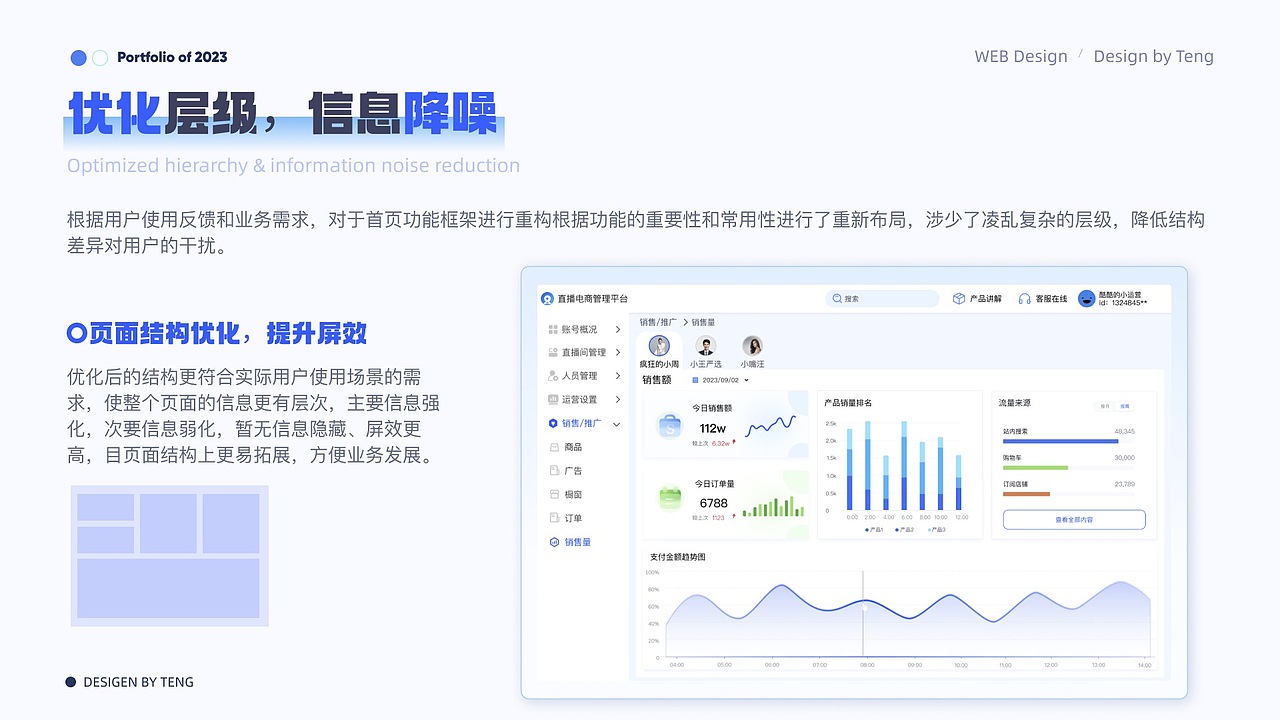The width and height of the screenshot is (1280, 720).
Task: Toggle the 产品3 legend item
Action: click(935, 529)
